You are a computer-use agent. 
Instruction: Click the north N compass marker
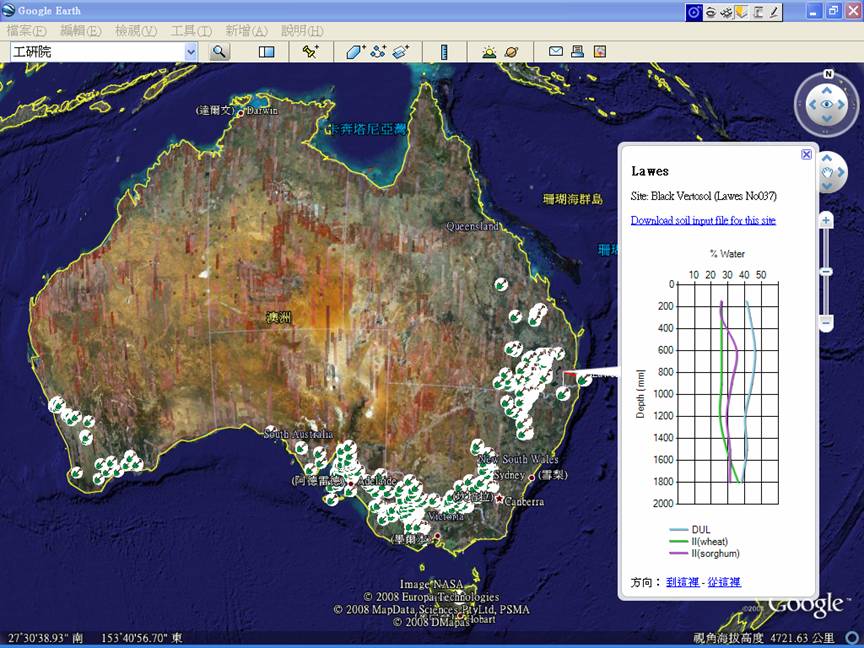tap(828, 74)
